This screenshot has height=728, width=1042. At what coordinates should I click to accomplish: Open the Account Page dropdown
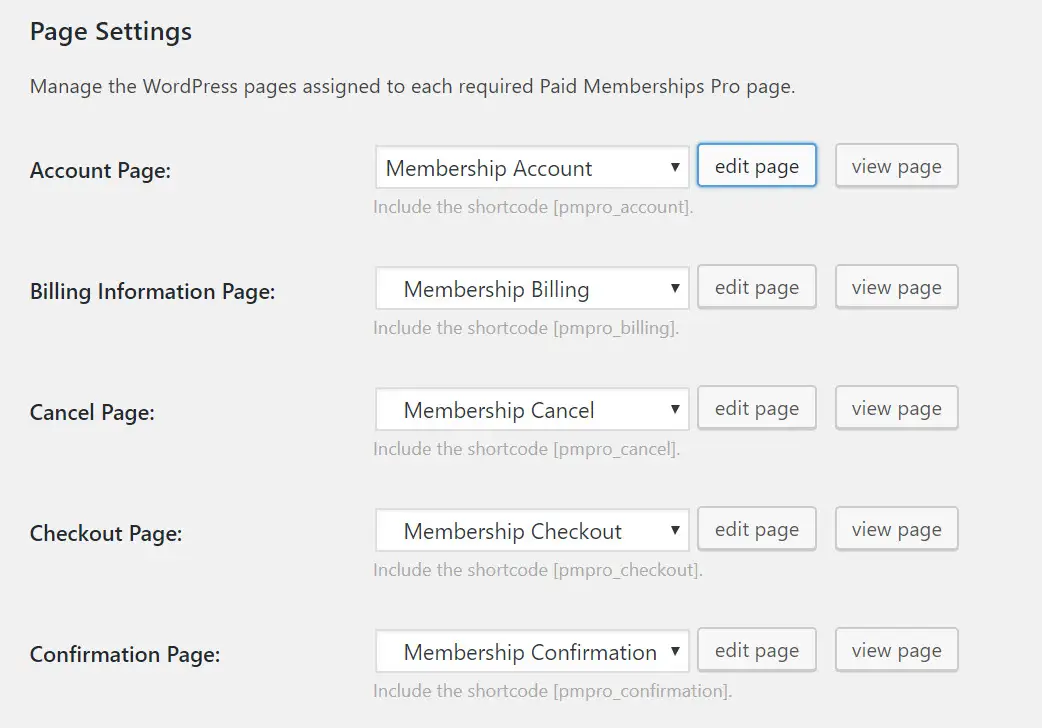coord(531,167)
